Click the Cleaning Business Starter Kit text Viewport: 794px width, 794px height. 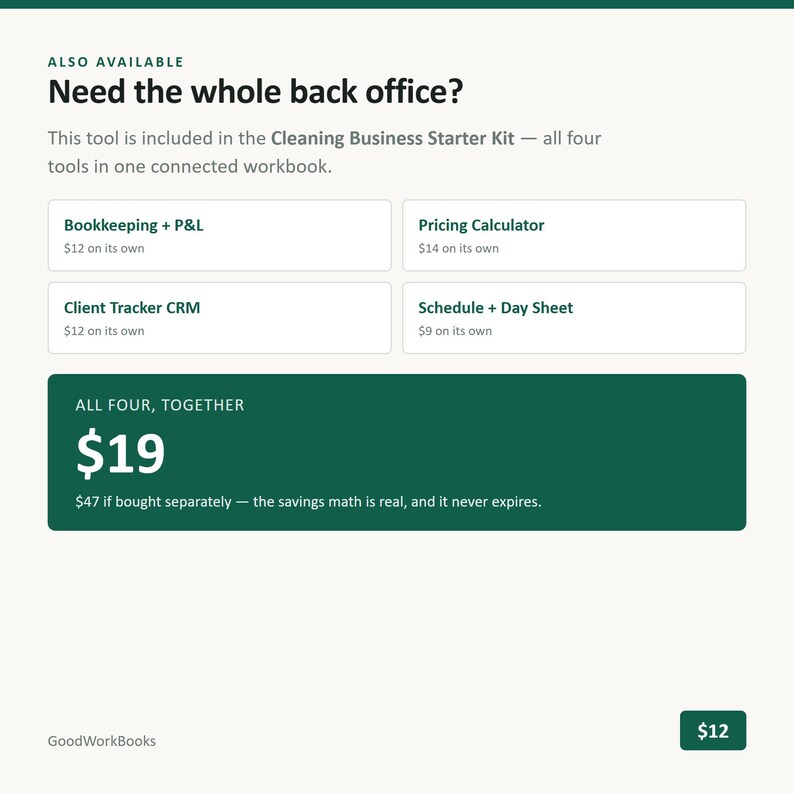(392, 138)
